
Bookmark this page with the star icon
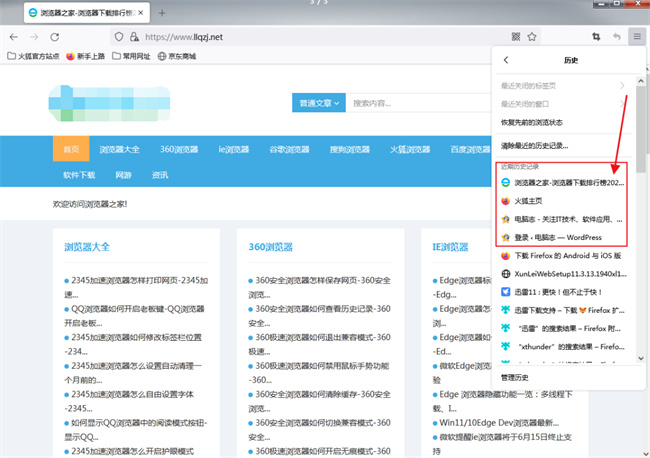point(532,37)
